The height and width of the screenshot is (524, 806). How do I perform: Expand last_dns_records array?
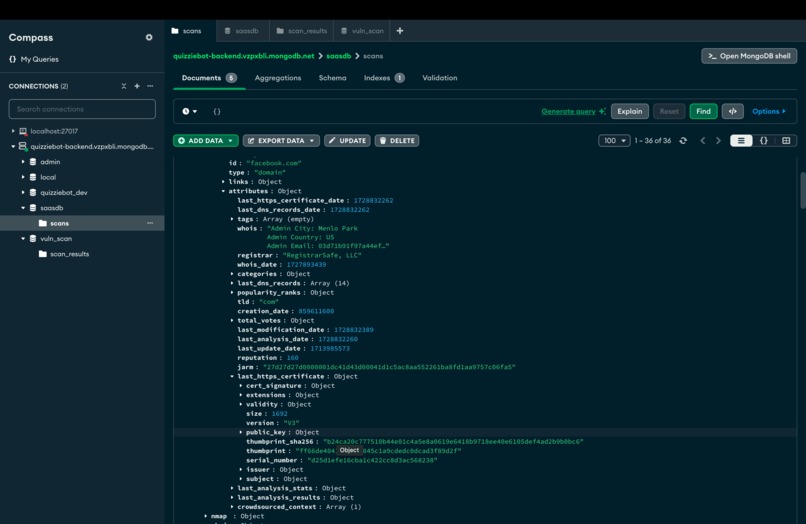tap(232, 283)
